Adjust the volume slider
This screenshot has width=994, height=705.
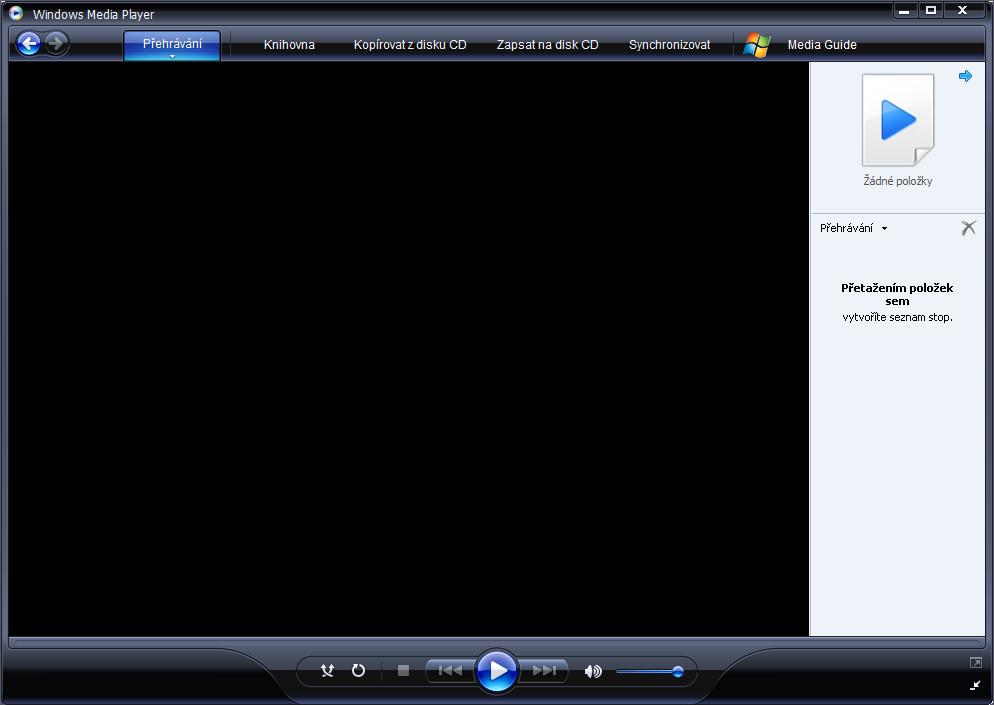click(649, 671)
